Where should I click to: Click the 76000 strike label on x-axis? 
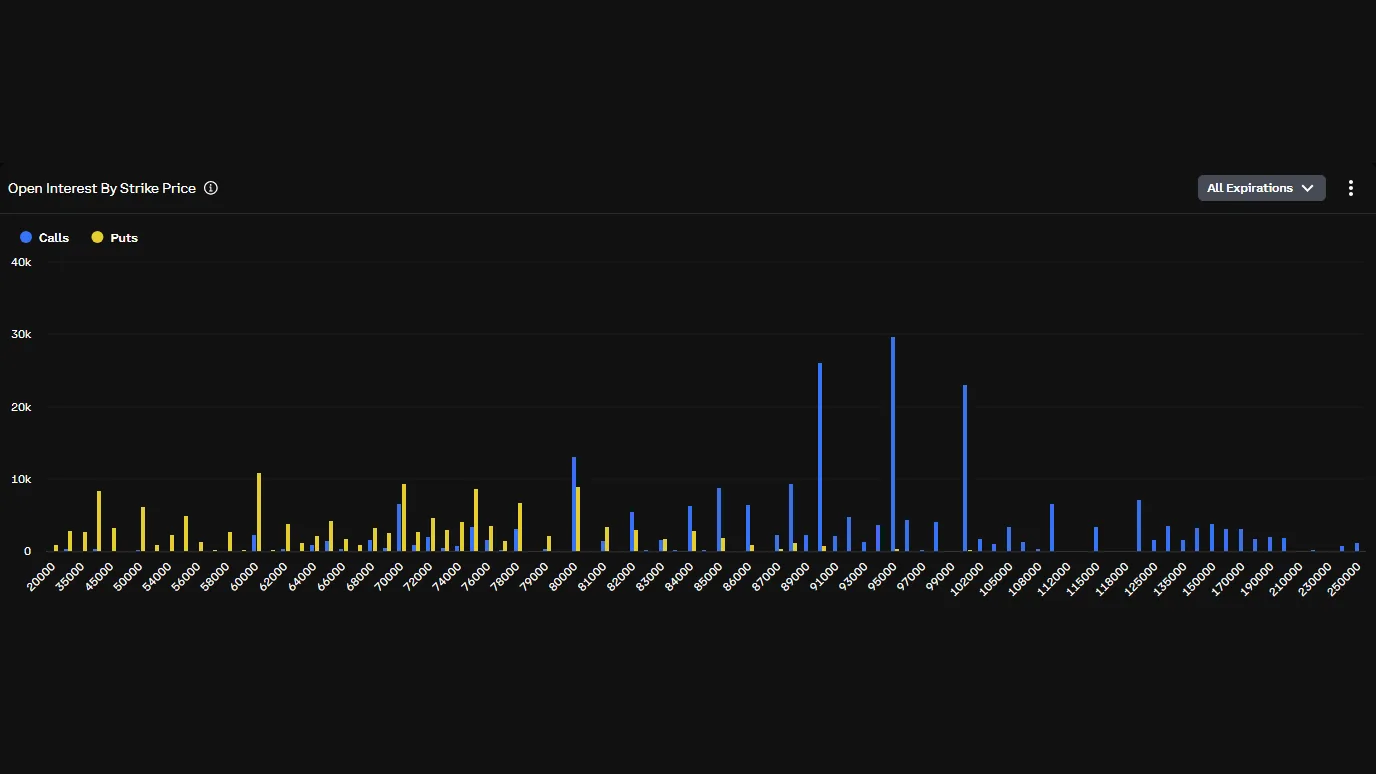(x=477, y=576)
